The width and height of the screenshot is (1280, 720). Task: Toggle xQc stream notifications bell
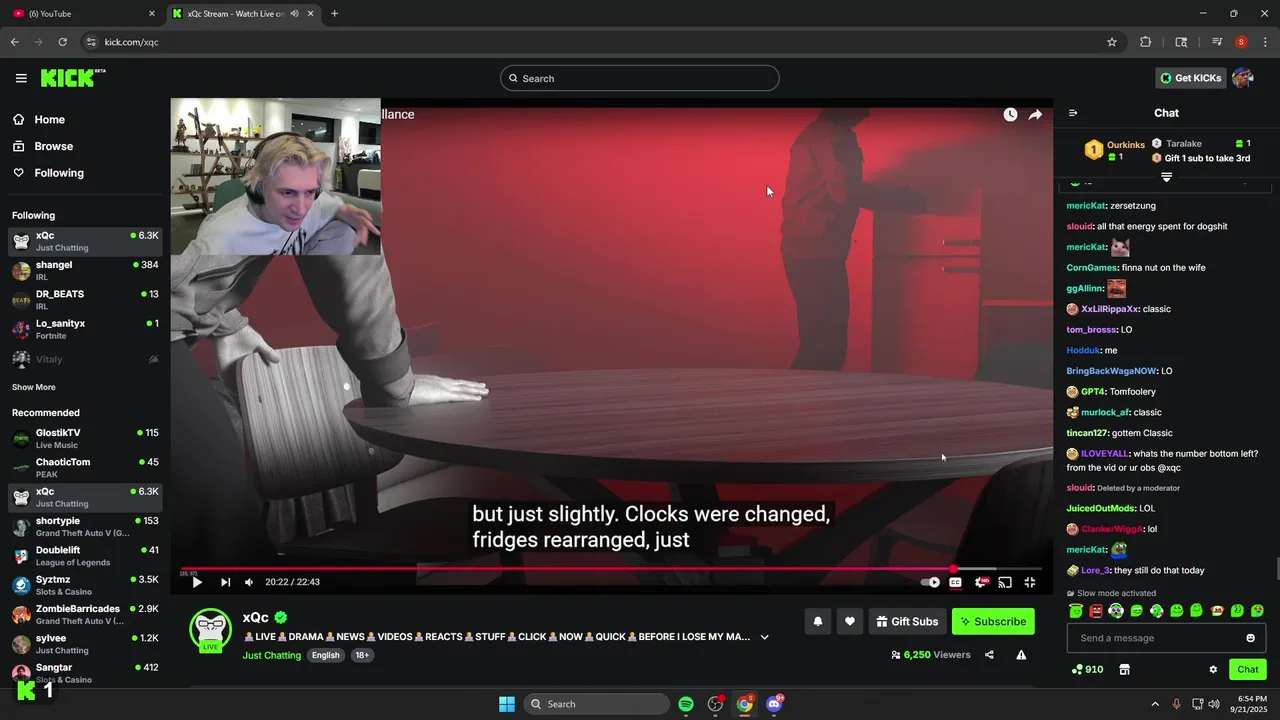817,621
